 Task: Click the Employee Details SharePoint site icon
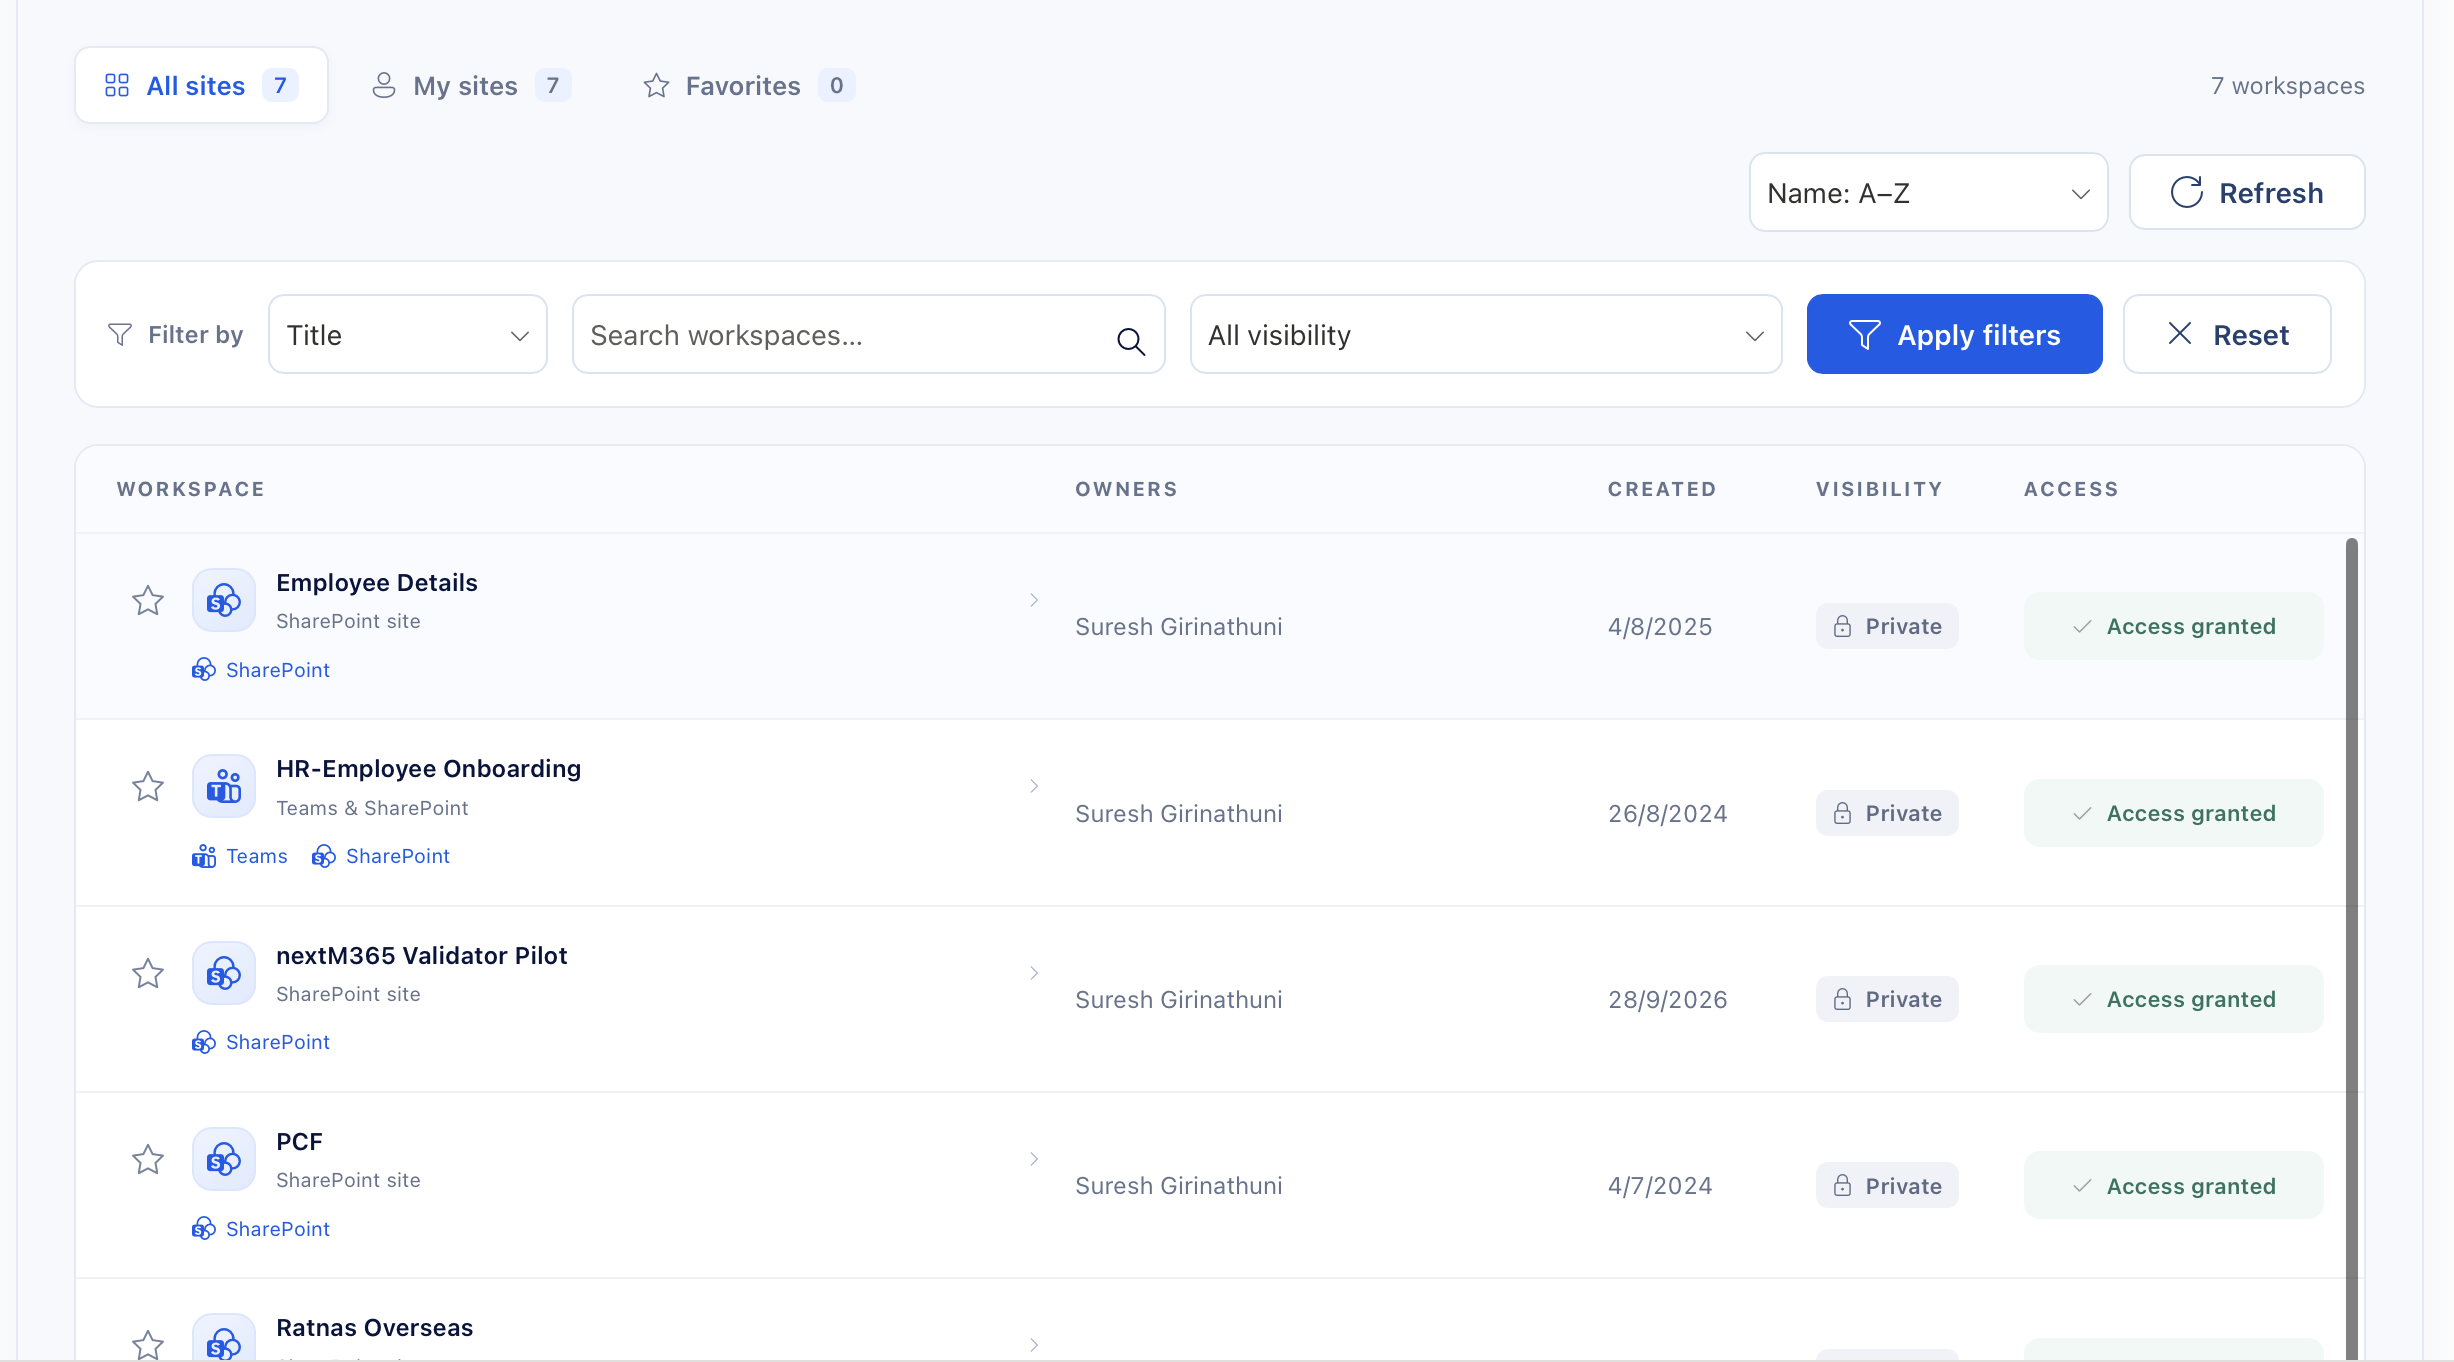(x=224, y=600)
